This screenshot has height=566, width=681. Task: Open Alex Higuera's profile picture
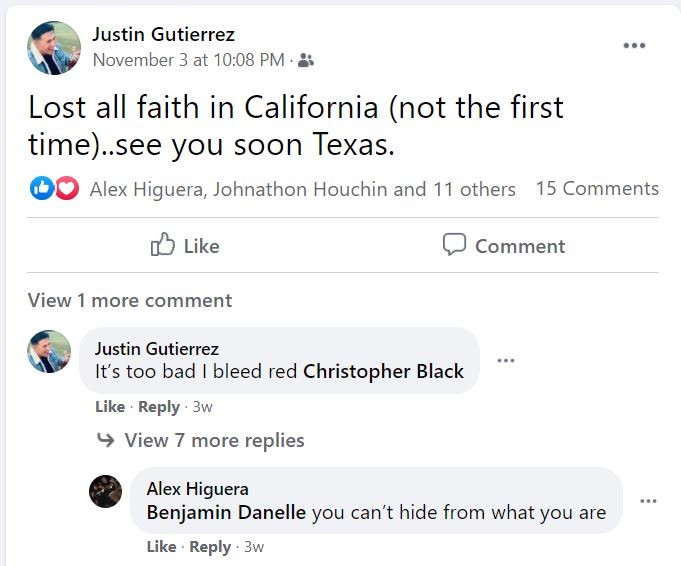pos(106,491)
